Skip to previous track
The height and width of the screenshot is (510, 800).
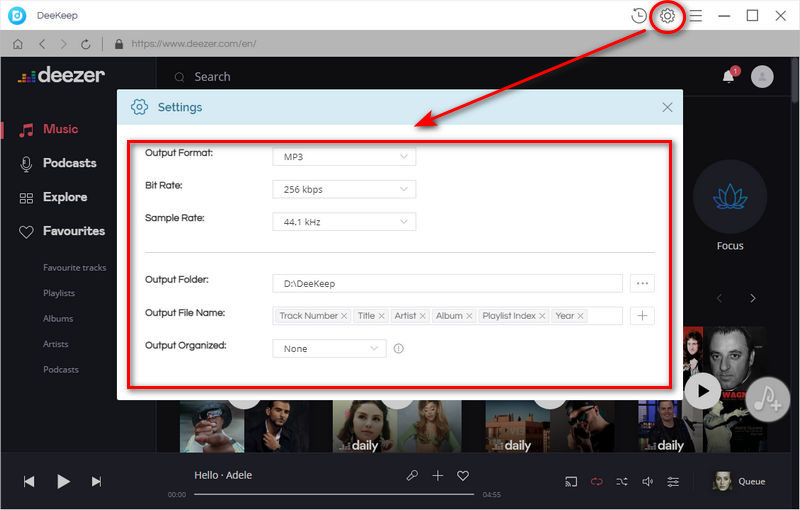coord(29,481)
